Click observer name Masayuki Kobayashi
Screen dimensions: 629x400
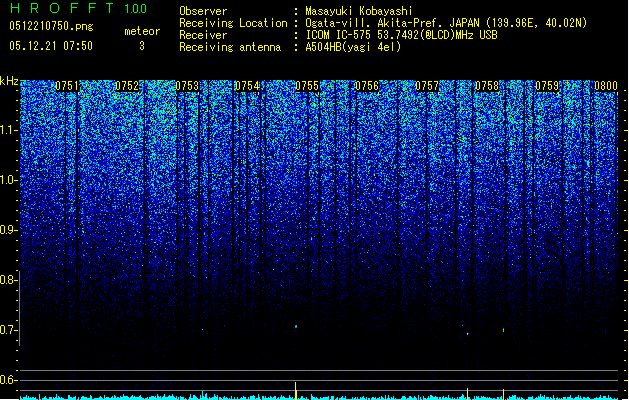(x=358, y=11)
